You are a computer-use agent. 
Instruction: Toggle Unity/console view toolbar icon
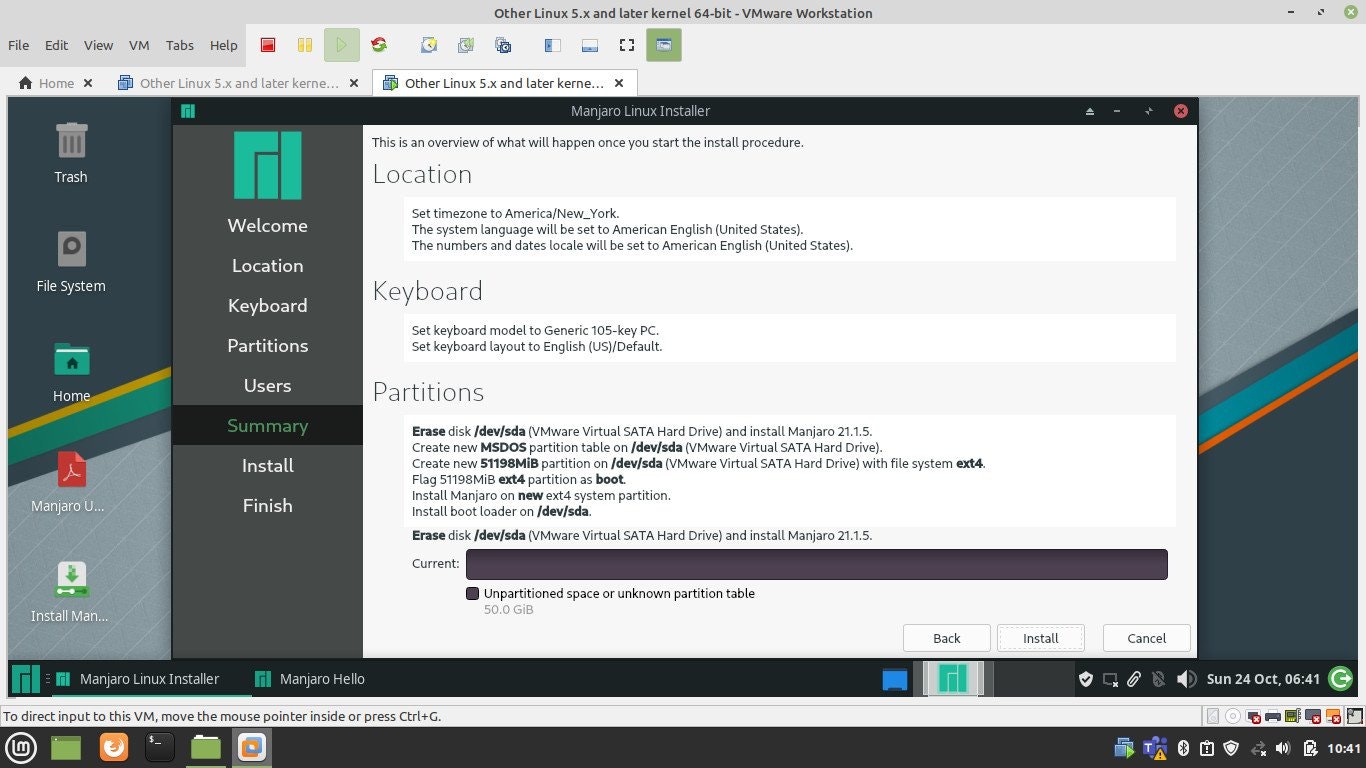pos(664,45)
